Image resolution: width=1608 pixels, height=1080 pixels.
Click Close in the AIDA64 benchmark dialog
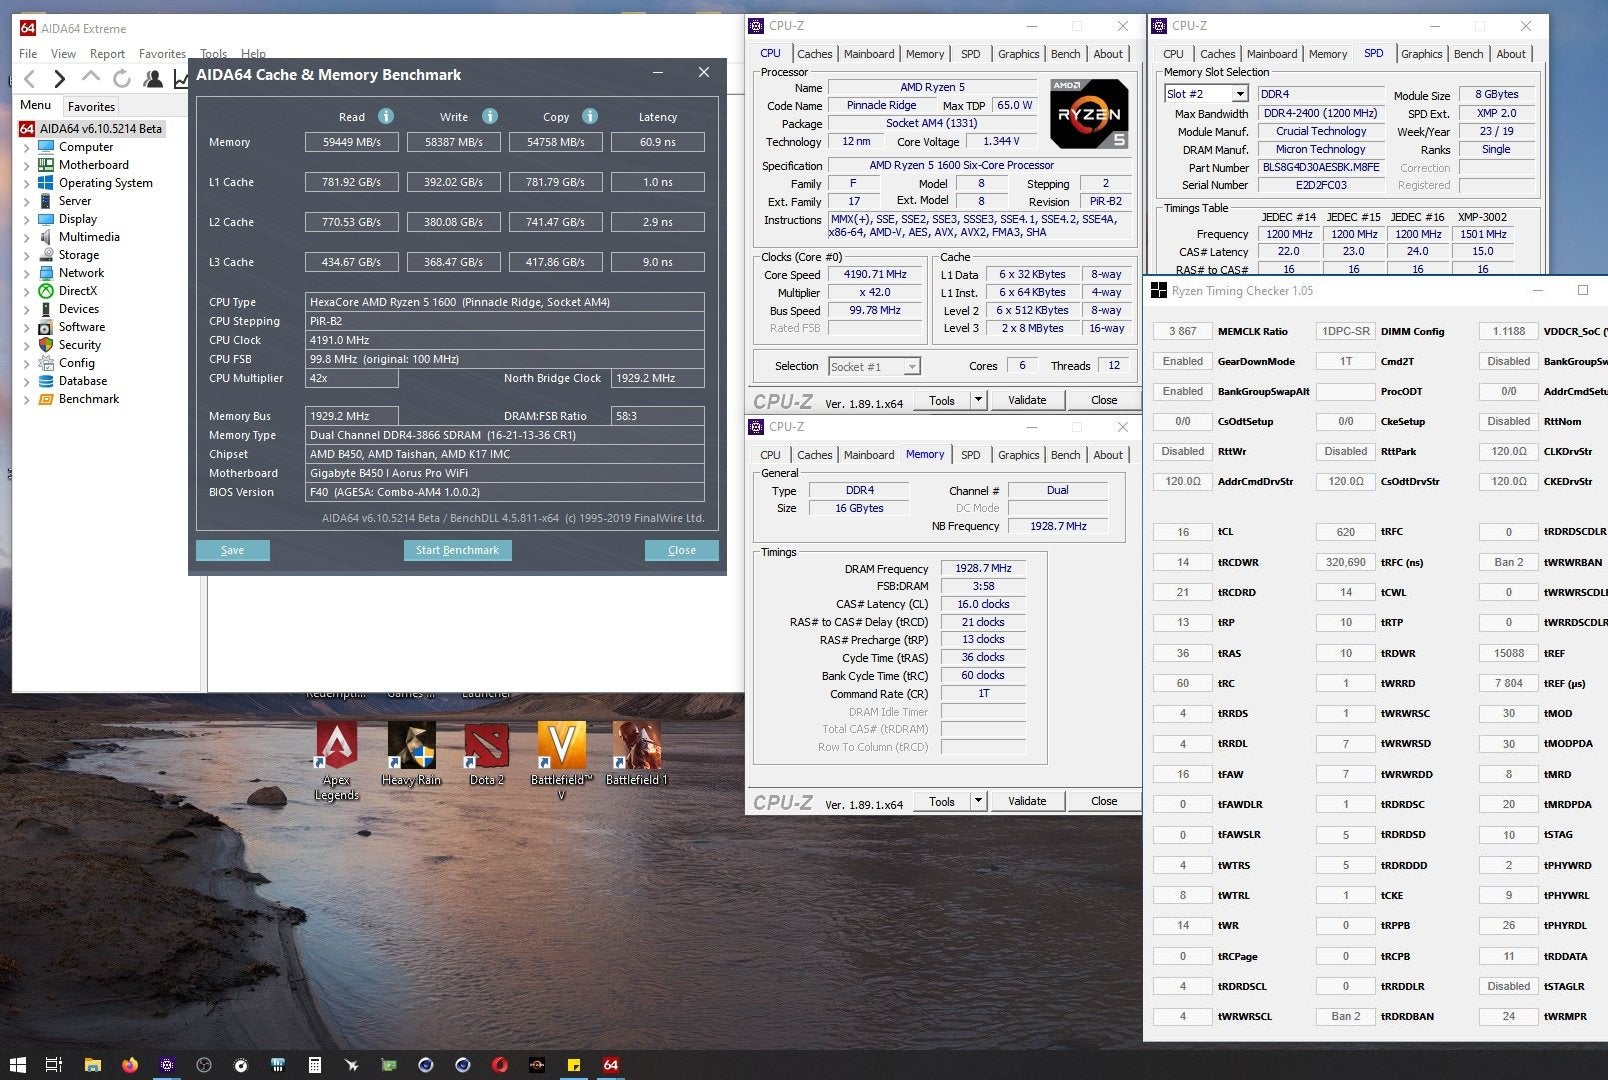(x=681, y=550)
